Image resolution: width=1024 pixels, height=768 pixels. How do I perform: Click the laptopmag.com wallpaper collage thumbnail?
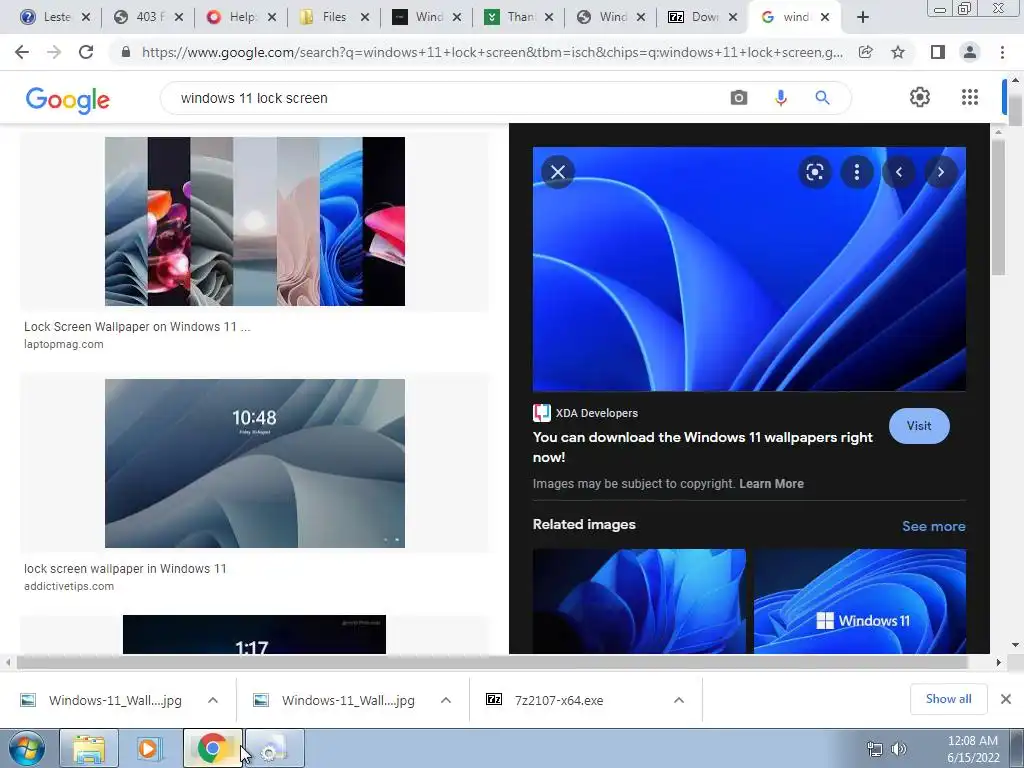[x=255, y=221]
